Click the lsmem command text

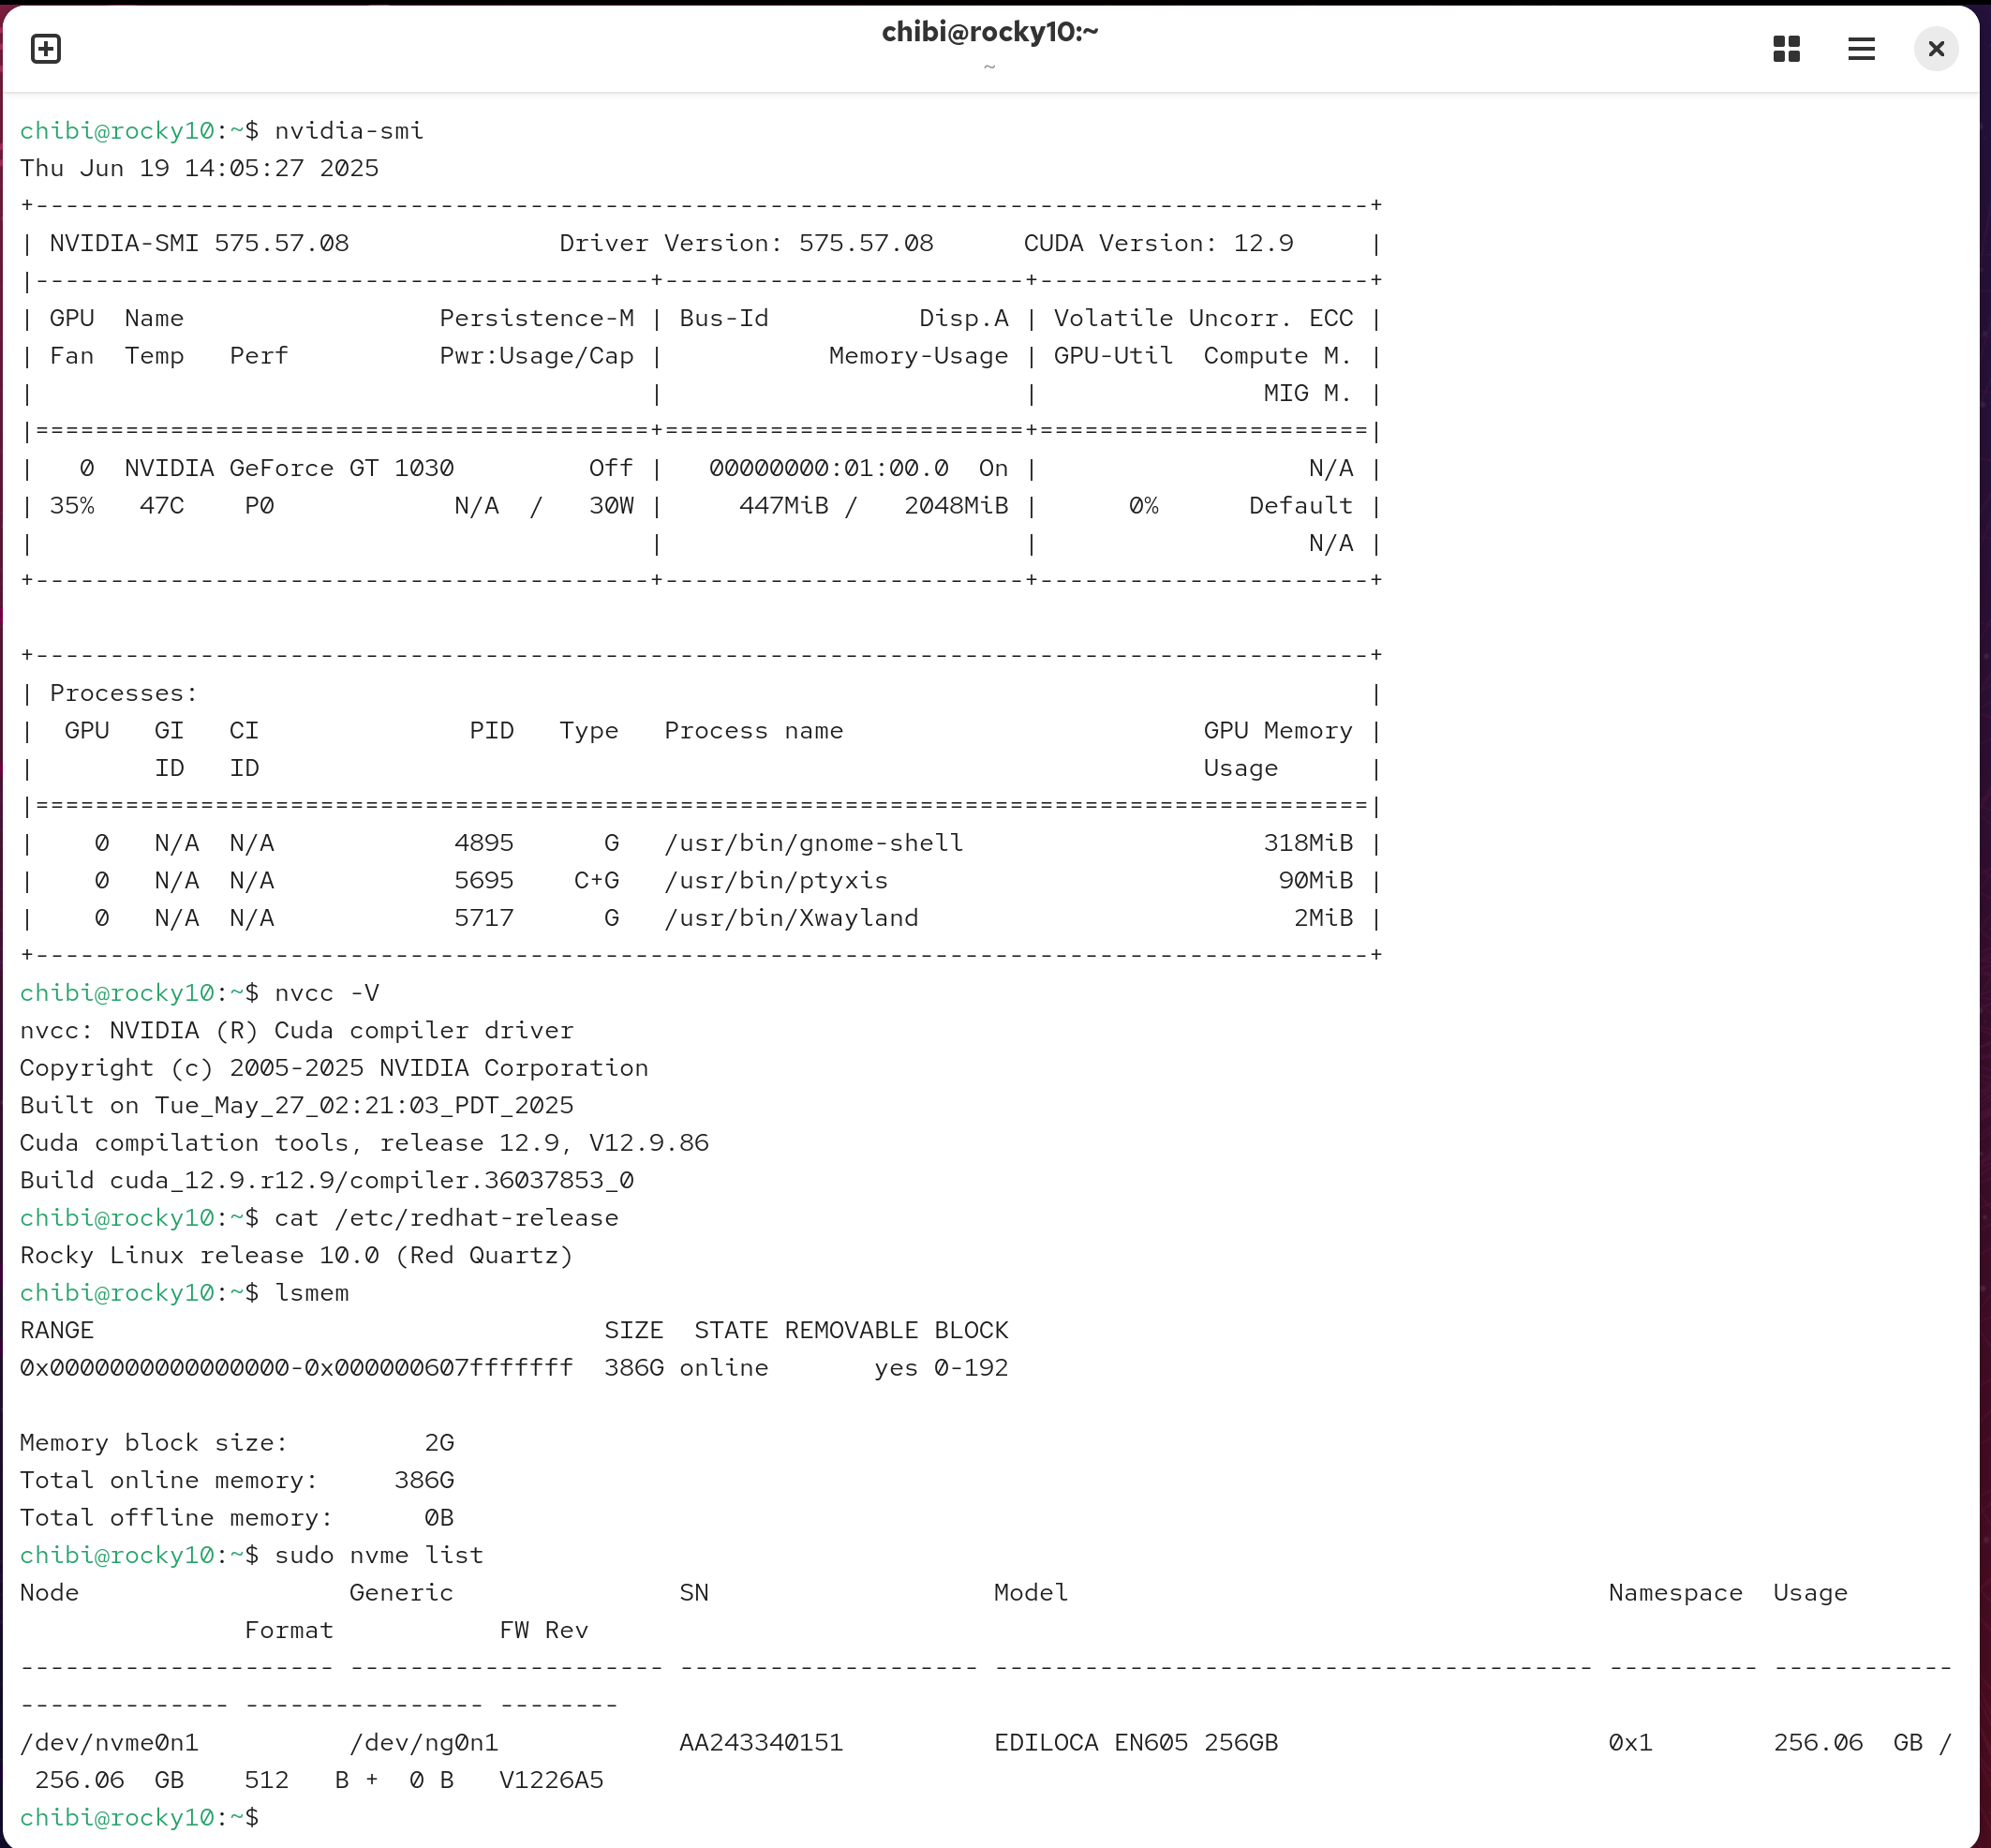pos(312,1293)
